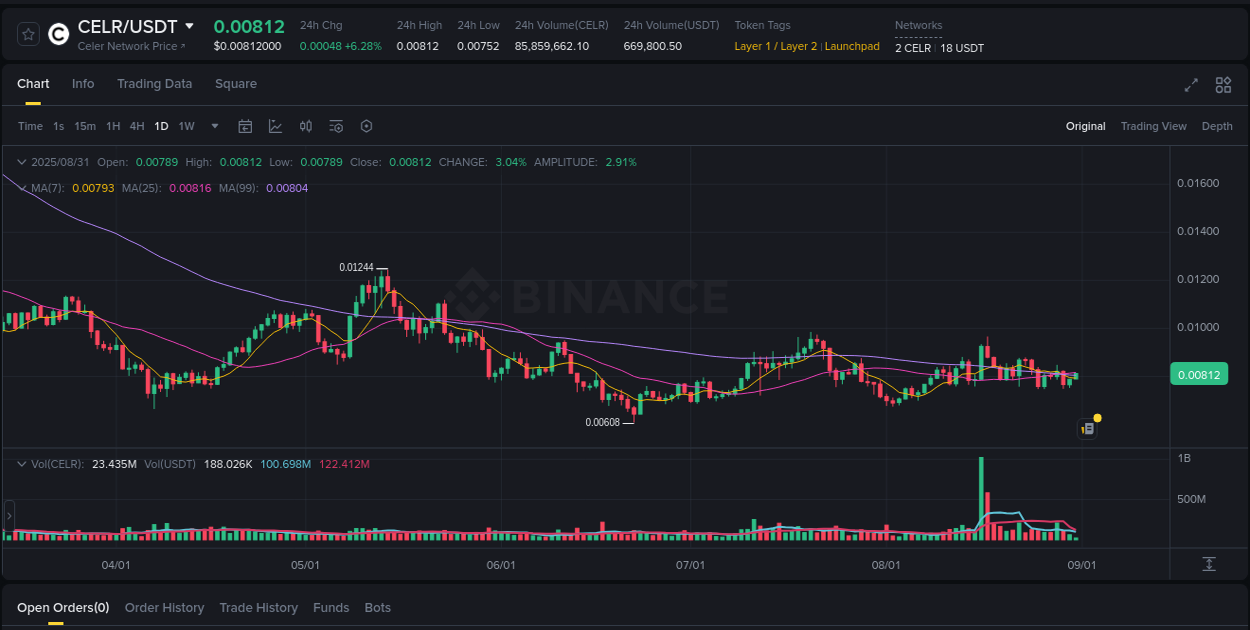This screenshot has height=630, width=1250.
Task: Change candle style via the candlestick icon
Action: [x=306, y=126]
